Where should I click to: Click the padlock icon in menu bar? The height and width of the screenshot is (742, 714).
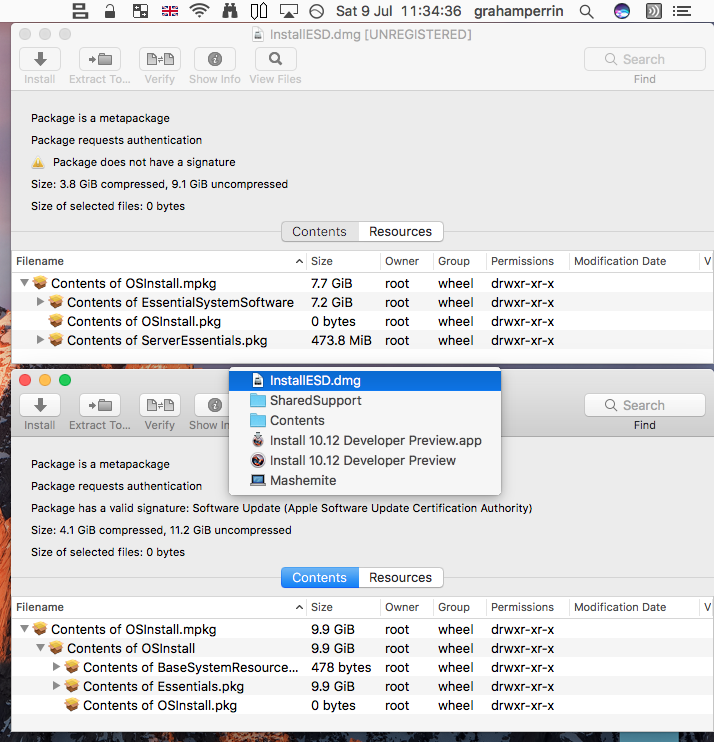(x=110, y=11)
